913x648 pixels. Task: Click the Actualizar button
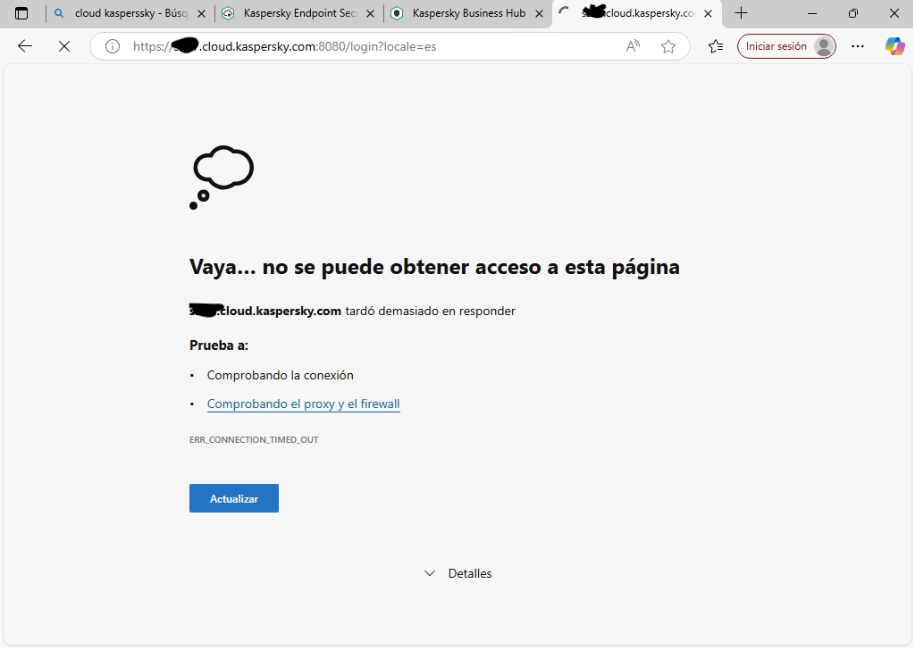pos(234,498)
